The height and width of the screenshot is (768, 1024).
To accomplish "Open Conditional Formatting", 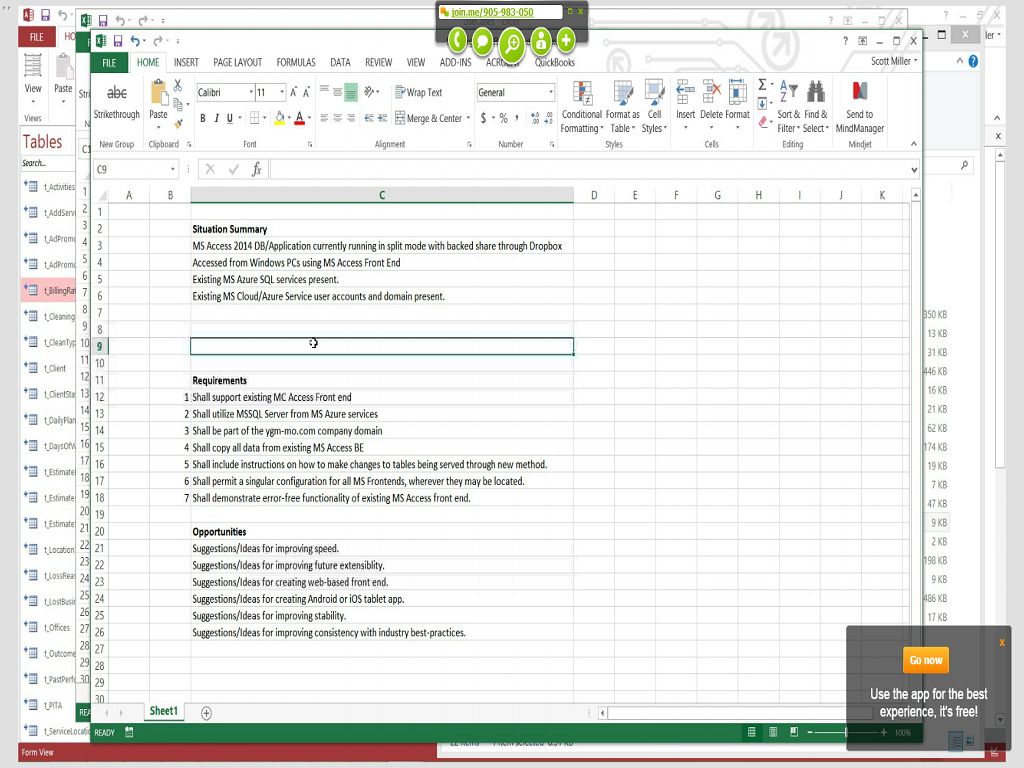I will pyautogui.click(x=581, y=94).
